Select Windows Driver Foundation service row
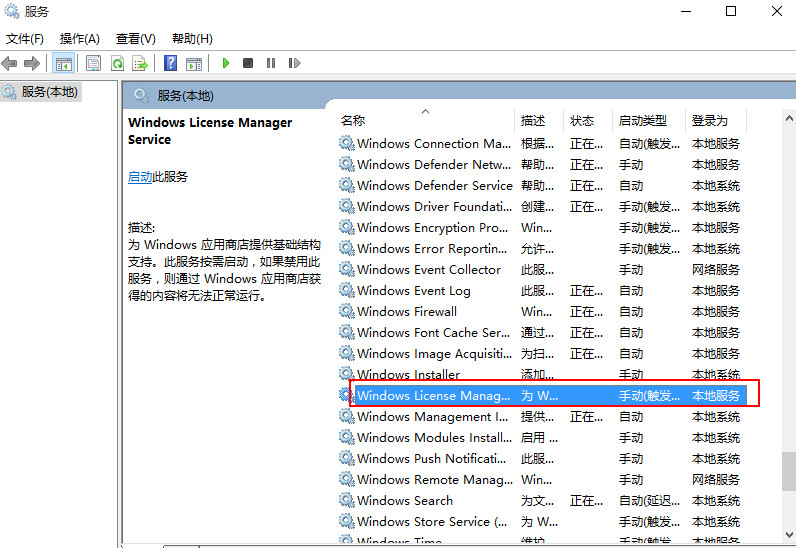 tap(542, 207)
